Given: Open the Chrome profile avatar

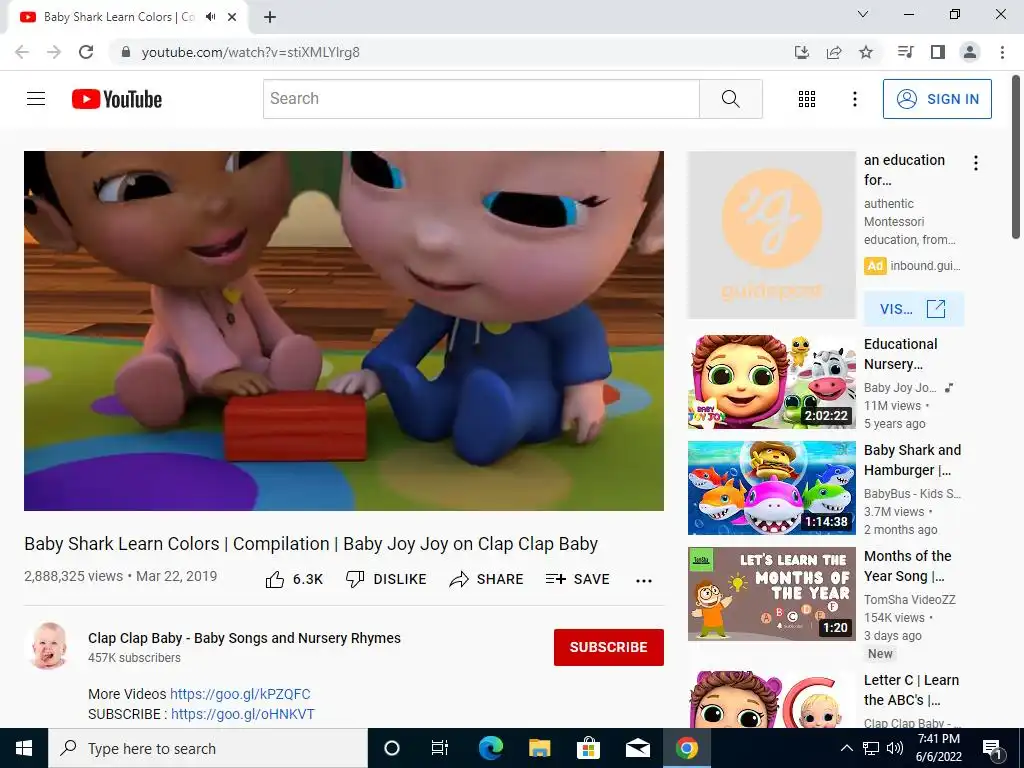Looking at the screenshot, I should click(x=970, y=52).
